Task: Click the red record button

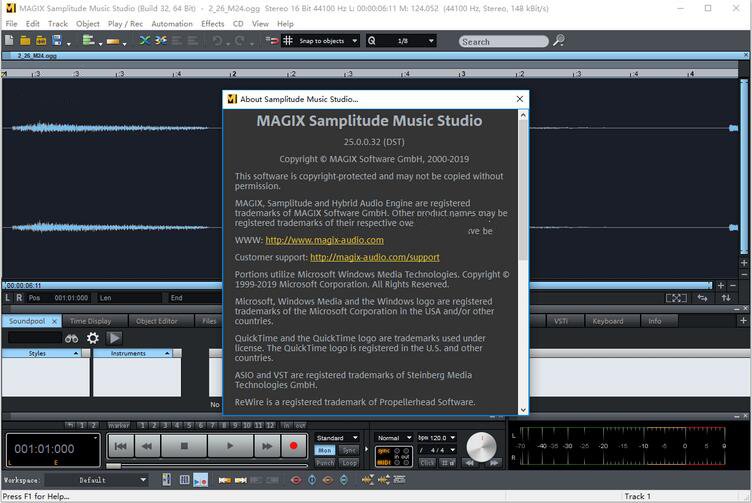Action: click(x=294, y=446)
